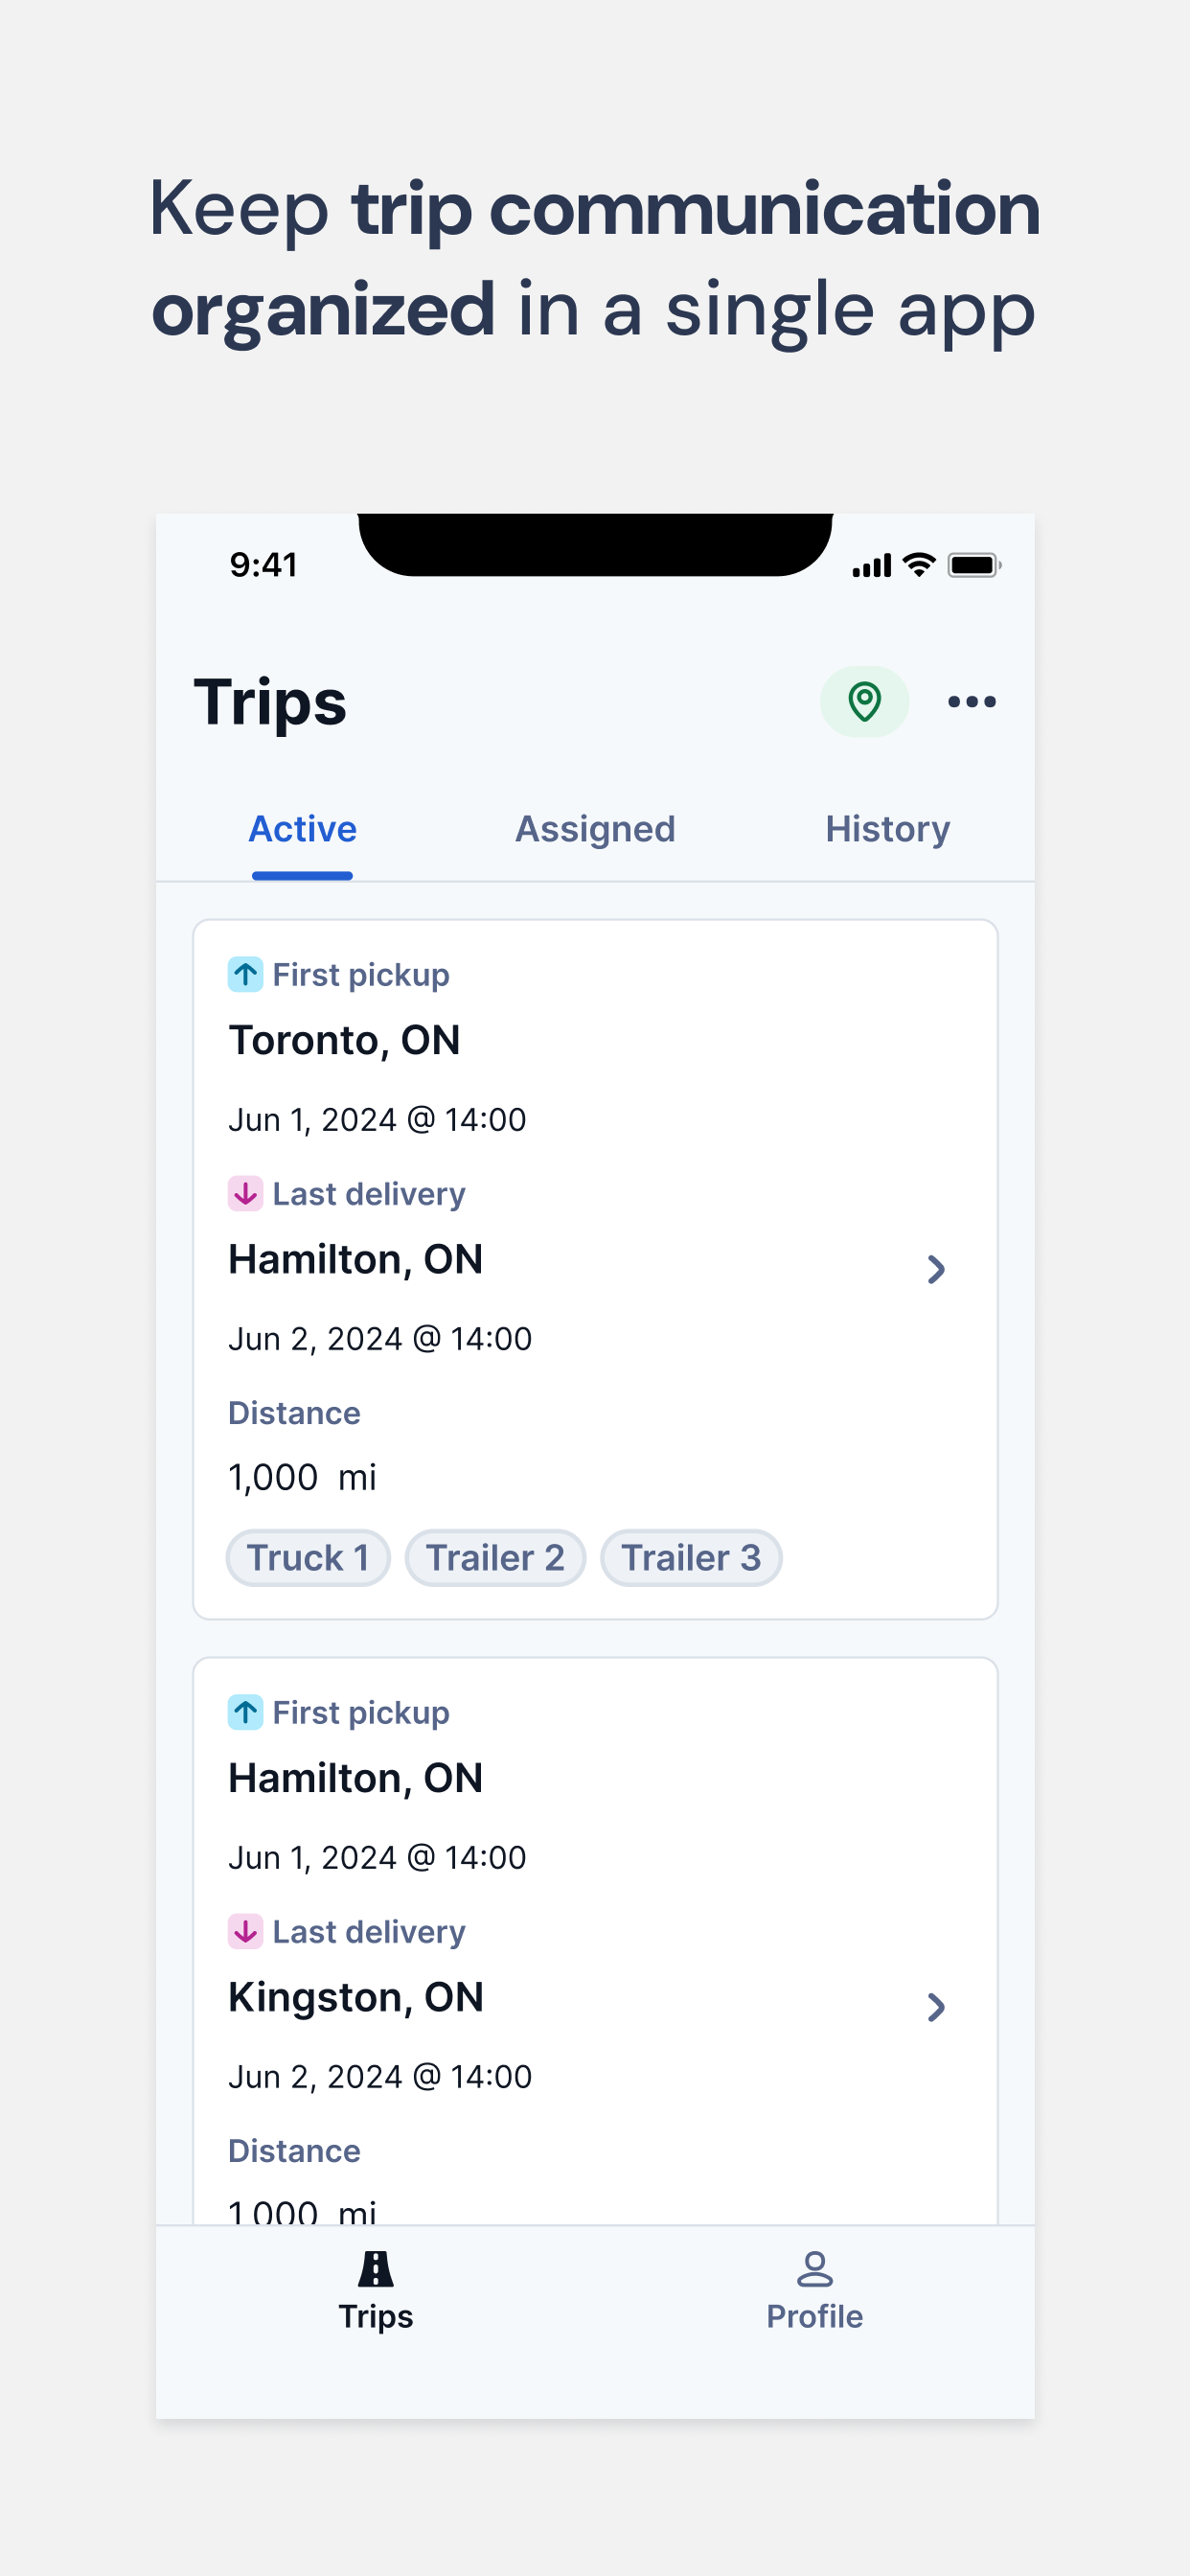Tap the Trips road icon in the bottom bar
Image resolution: width=1190 pixels, height=2576 pixels.
coord(375,2268)
